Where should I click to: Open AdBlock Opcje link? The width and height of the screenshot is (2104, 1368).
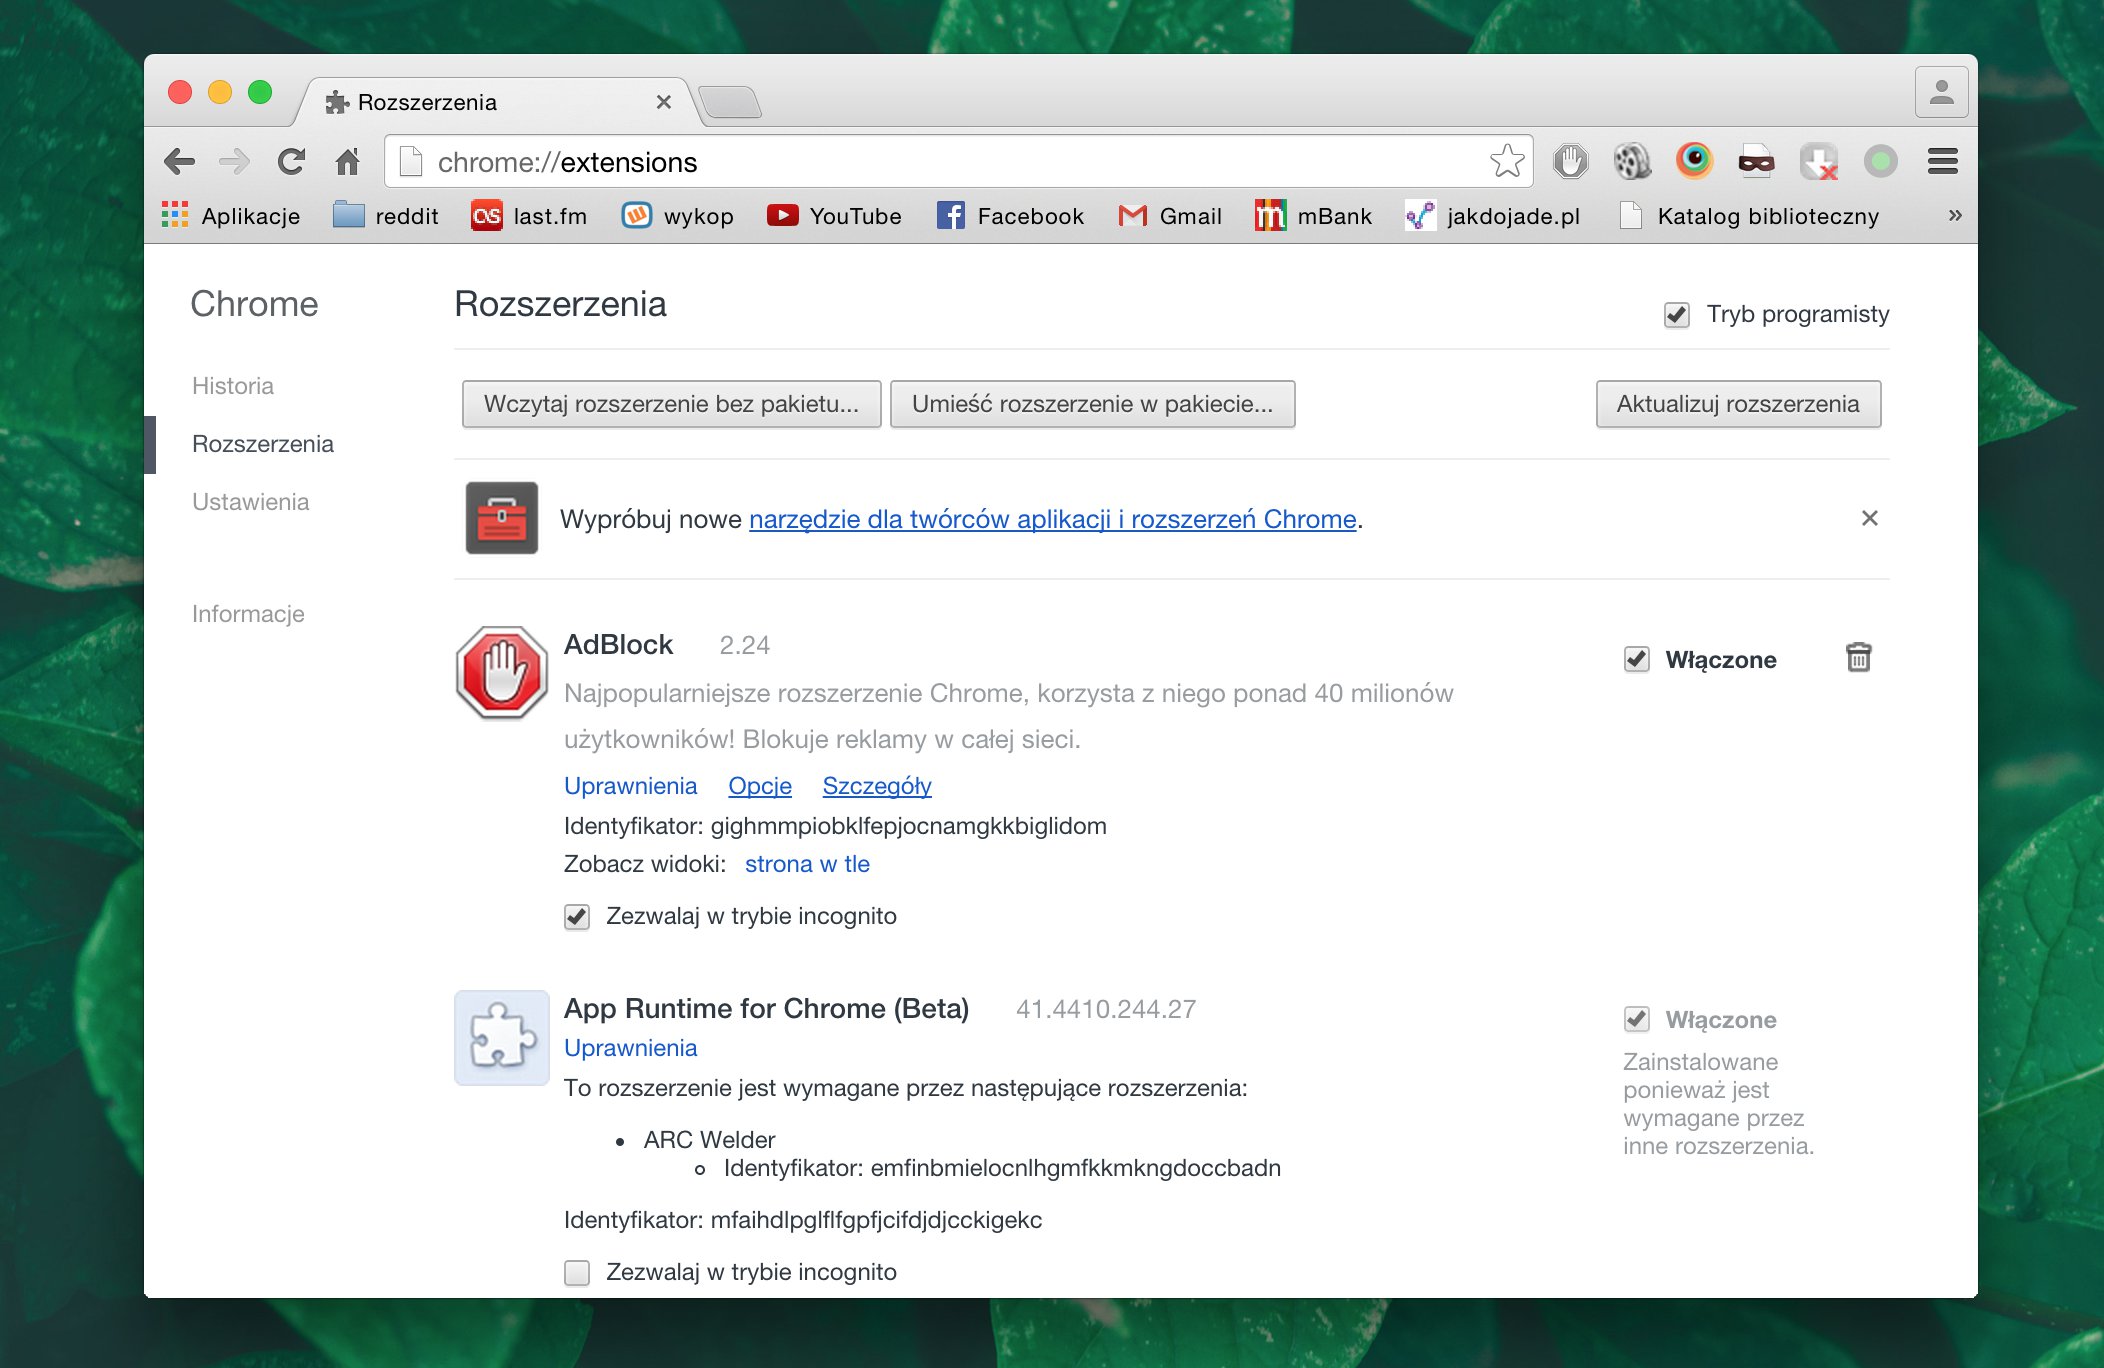759,786
